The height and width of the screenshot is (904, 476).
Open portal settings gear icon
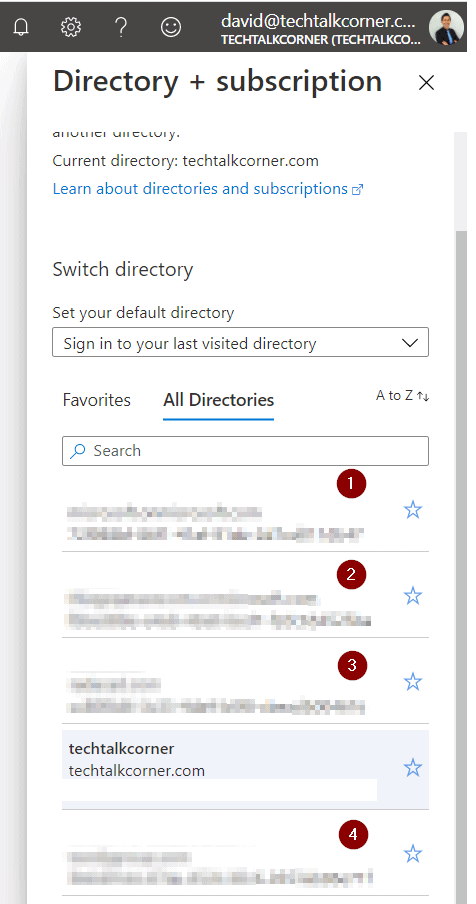tap(71, 27)
